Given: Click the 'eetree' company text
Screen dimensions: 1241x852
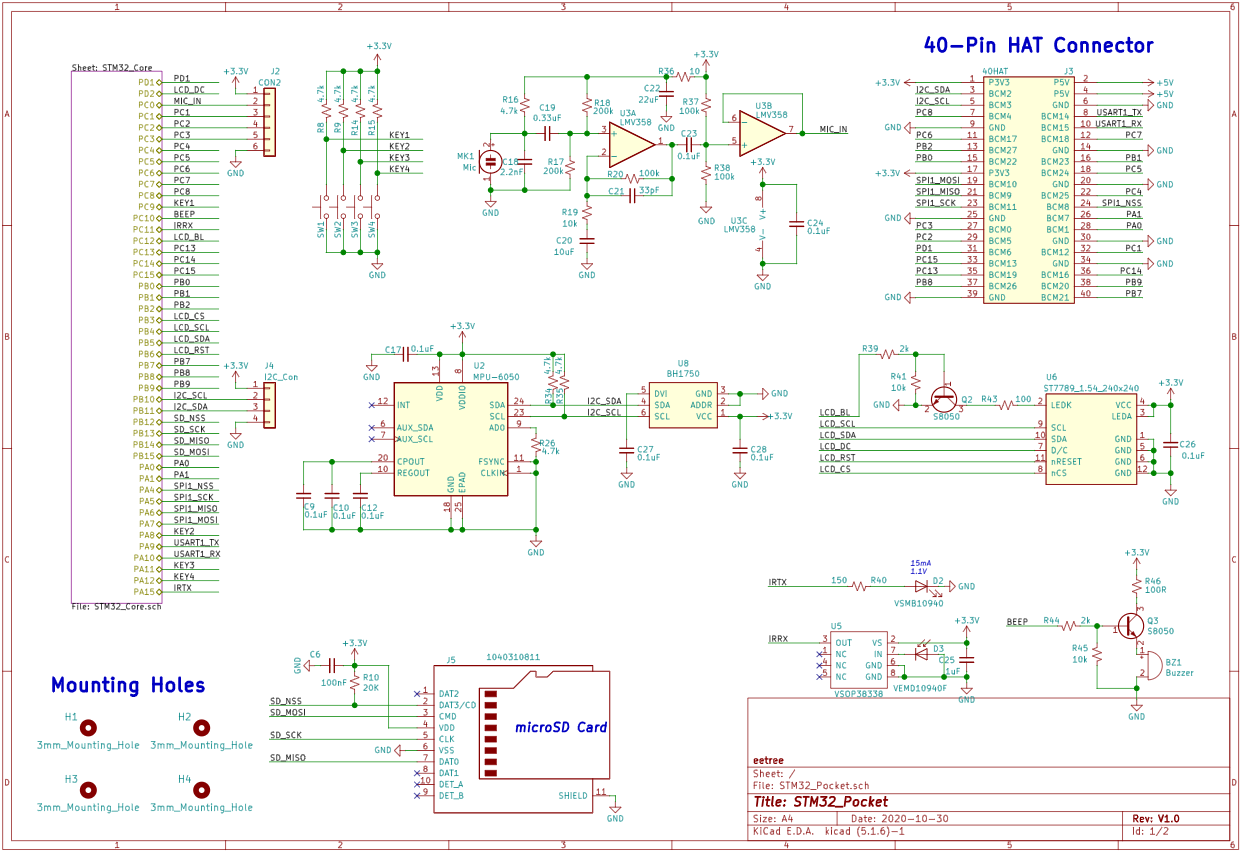Looking at the screenshot, I should click(767, 759).
